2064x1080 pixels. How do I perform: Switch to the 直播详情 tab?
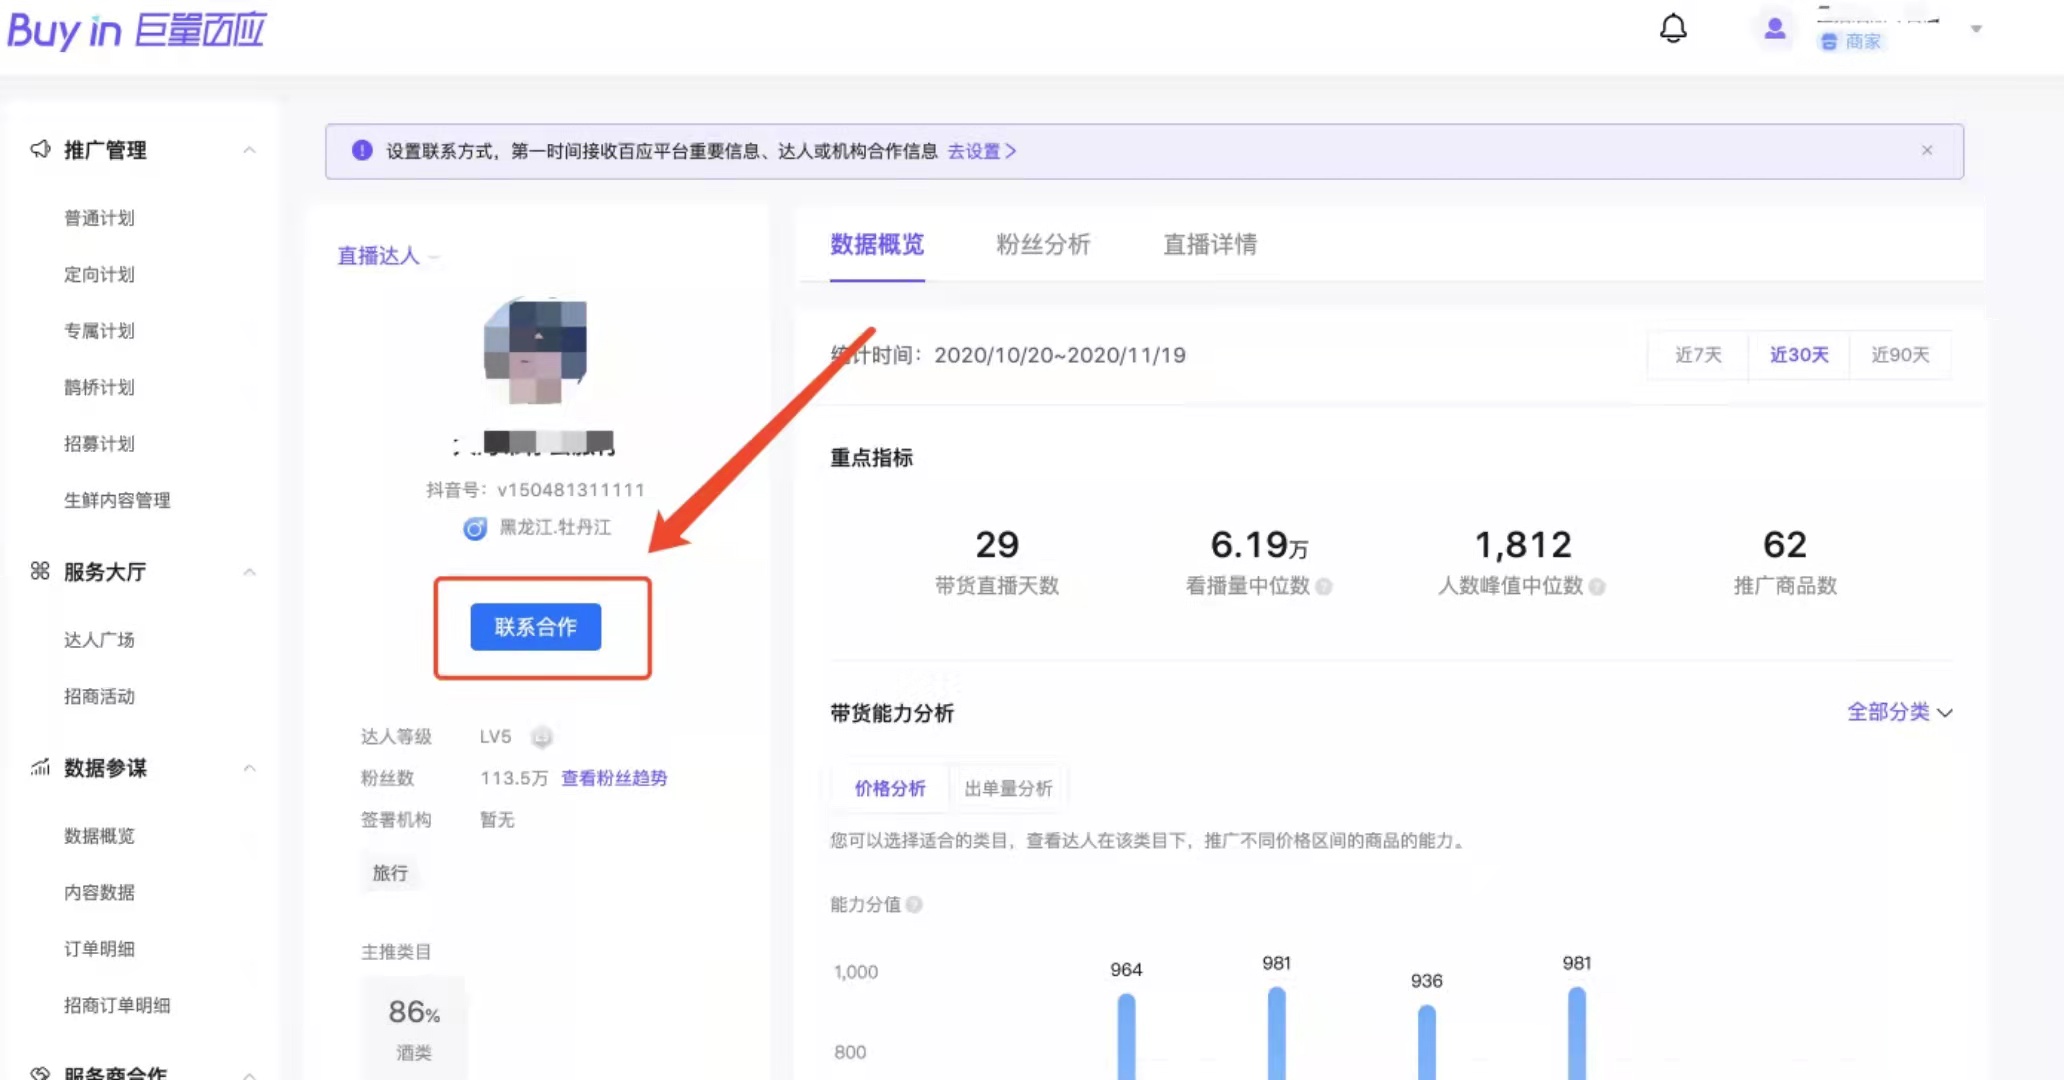click(x=1210, y=245)
